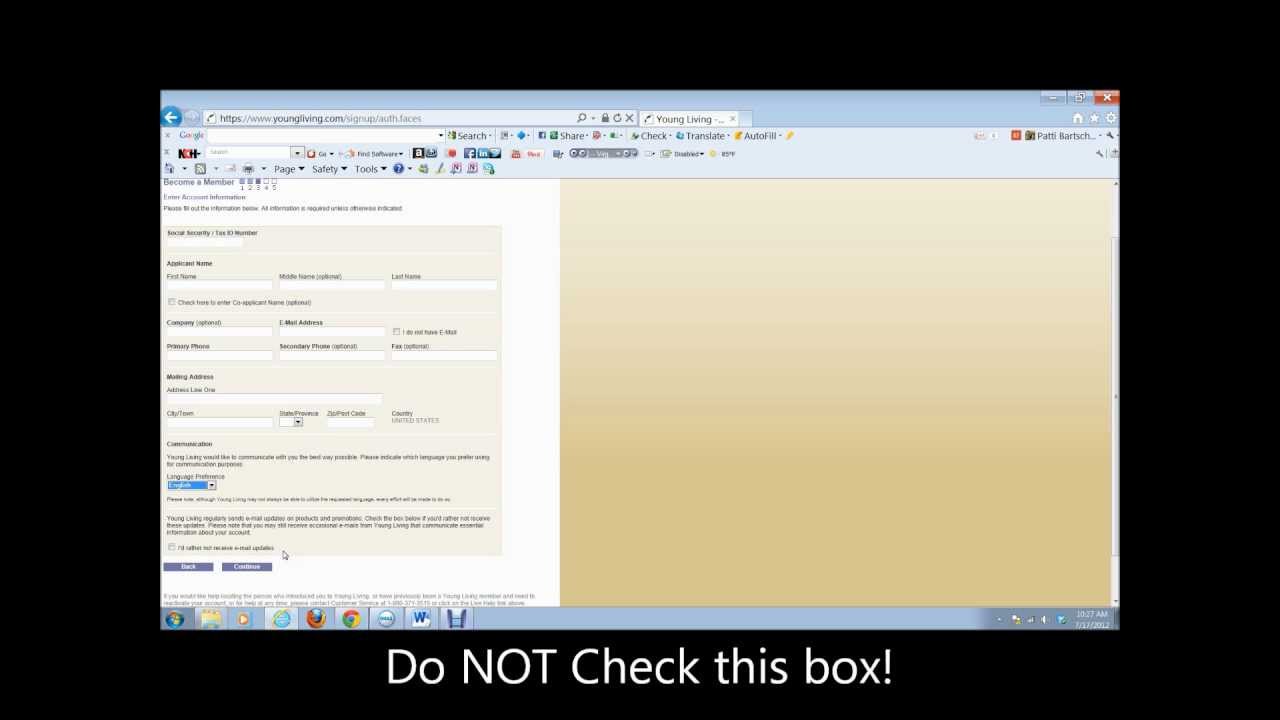Click the Twitter icon on NCH toolbar
Viewport: 1280px width, 720px height.
495,153
